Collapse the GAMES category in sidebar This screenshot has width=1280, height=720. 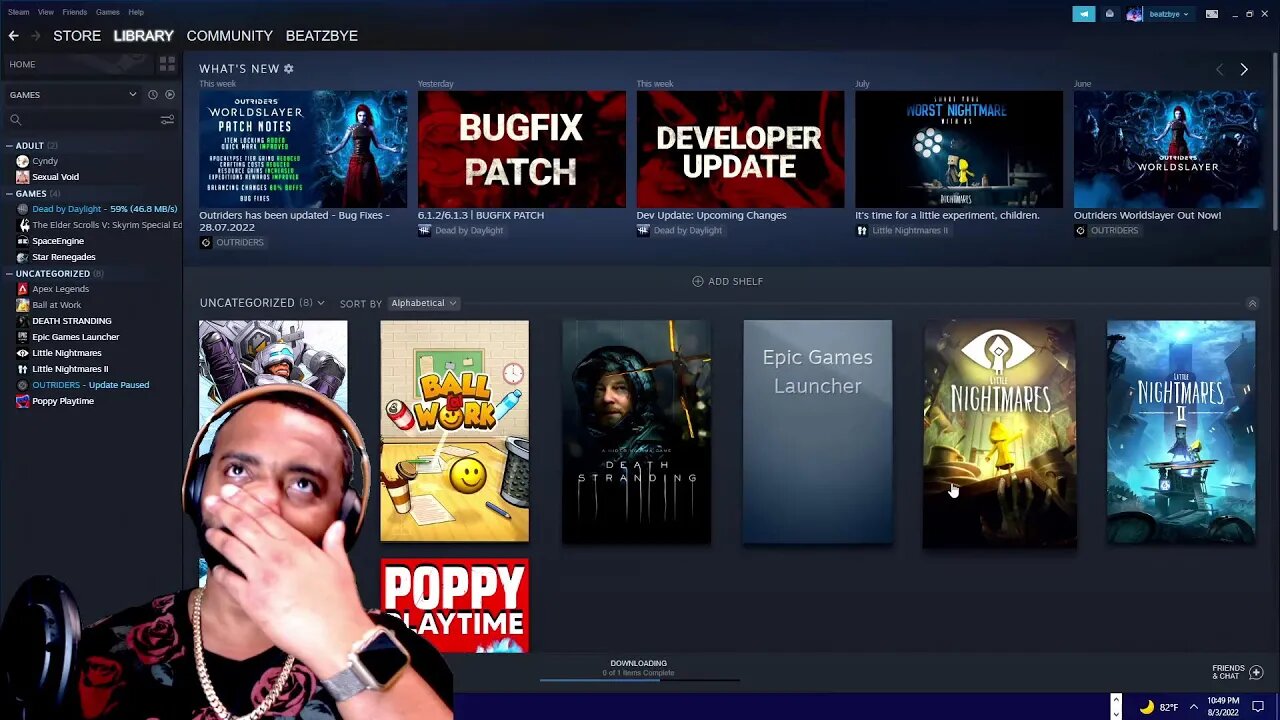9,194
